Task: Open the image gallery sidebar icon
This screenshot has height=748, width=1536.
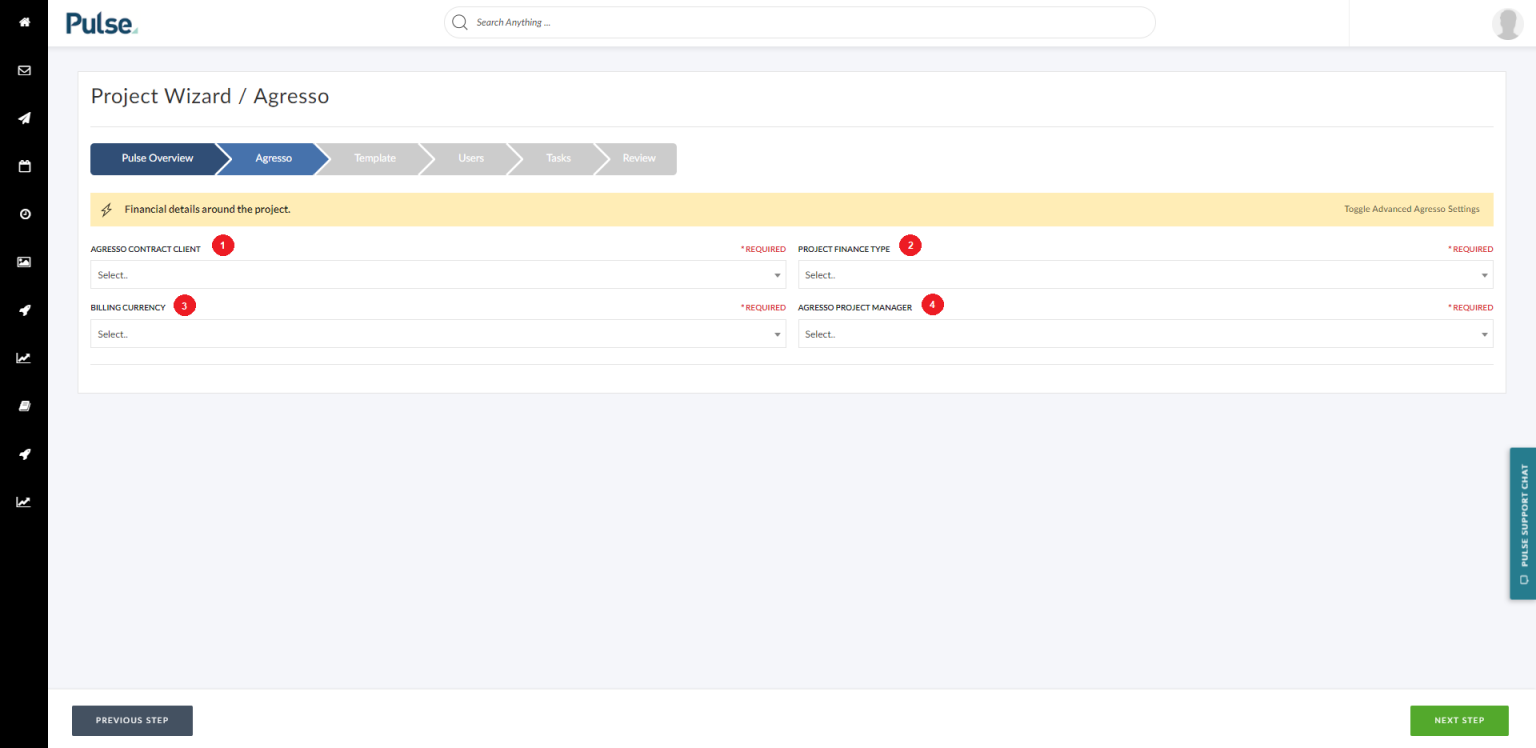Action: tap(23, 261)
